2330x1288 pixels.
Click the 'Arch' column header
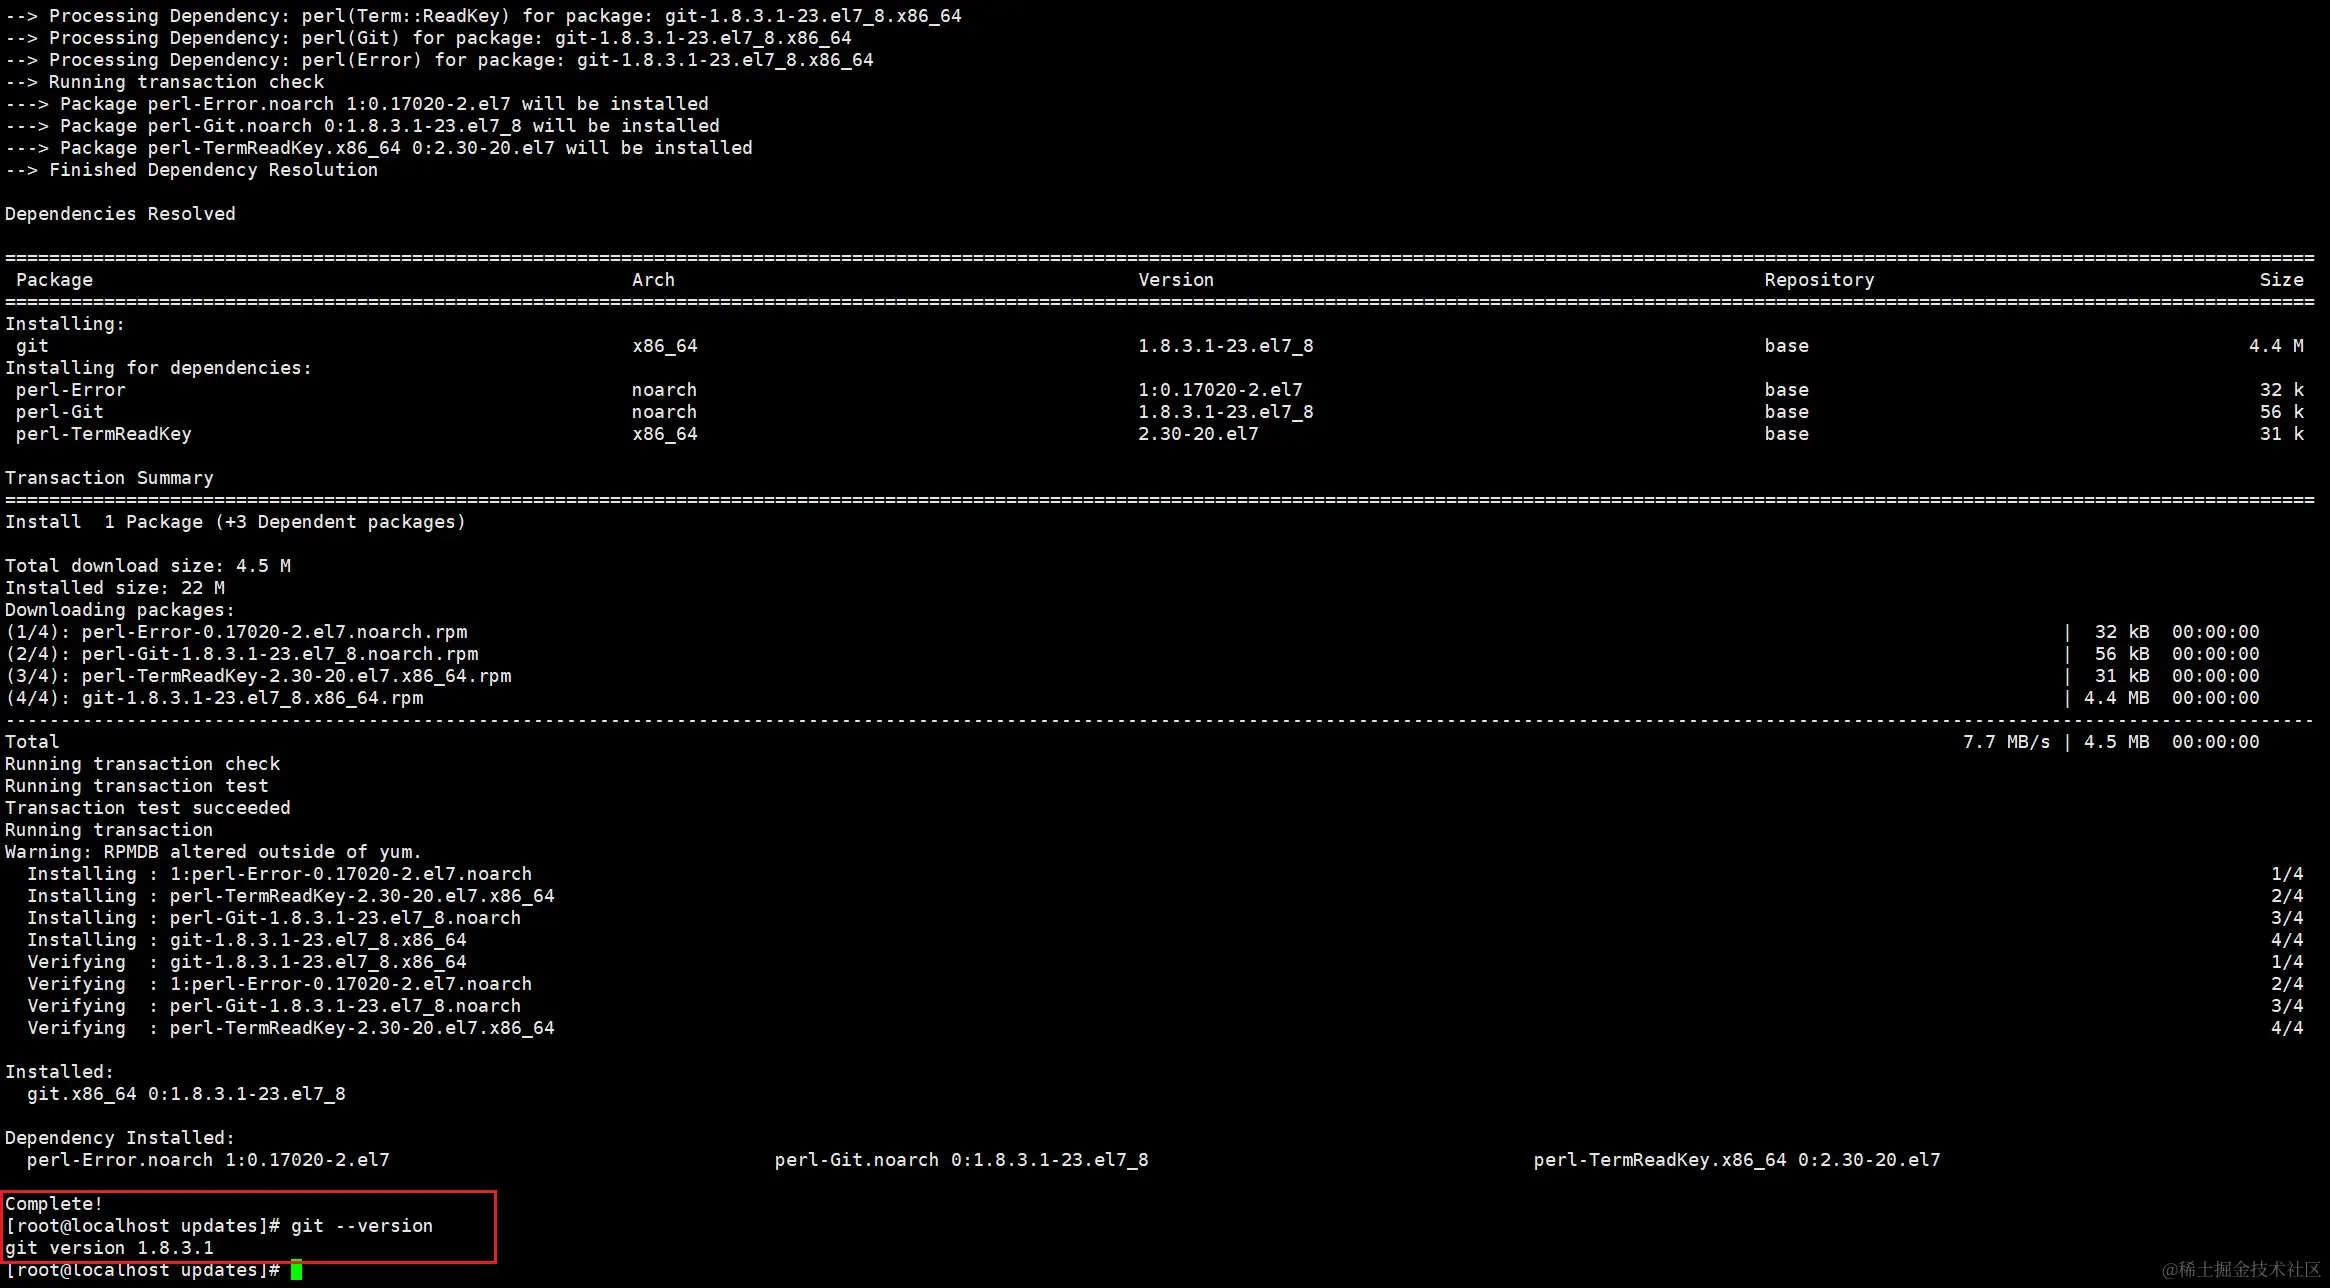pyautogui.click(x=653, y=280)
